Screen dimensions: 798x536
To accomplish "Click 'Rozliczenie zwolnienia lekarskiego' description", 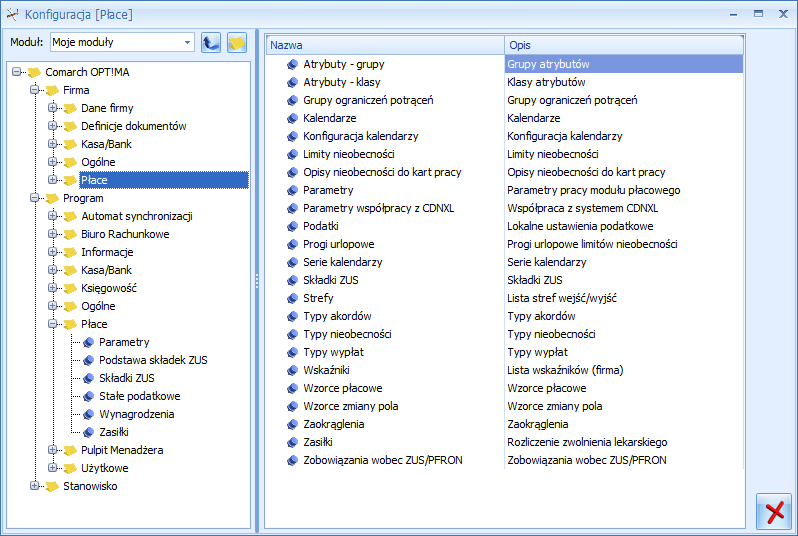I will point(587,442).
